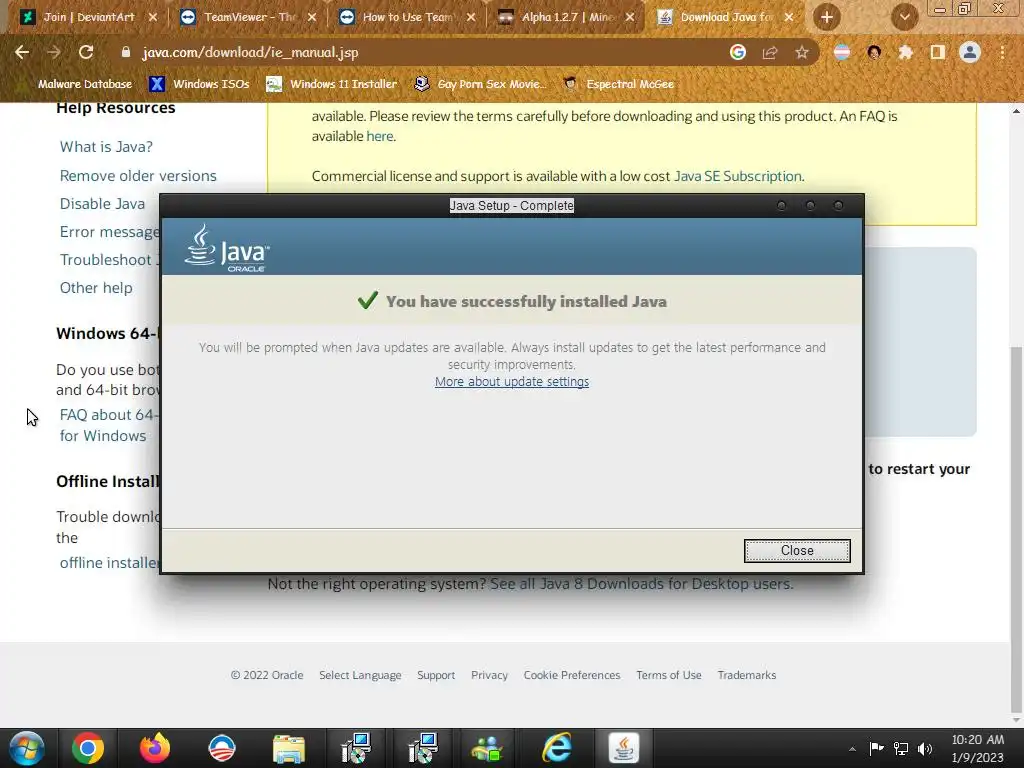Screen dimensions: 1024x768
Task: Open Espectral McGee bookmark
Action: coord(618,84)
